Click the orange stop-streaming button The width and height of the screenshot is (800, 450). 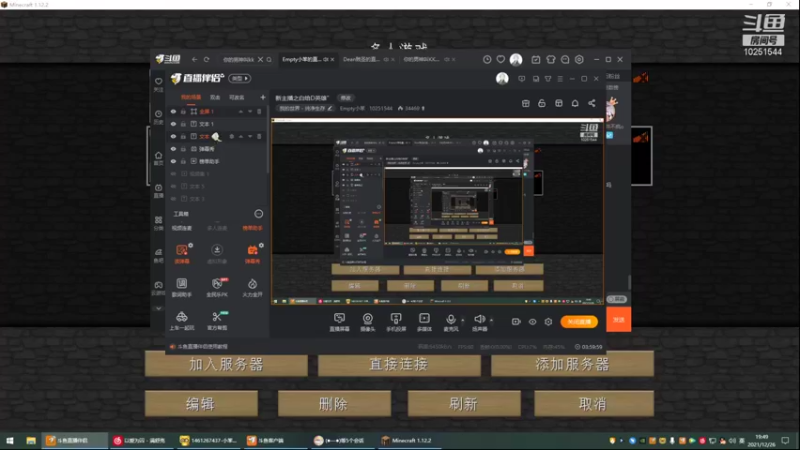click(579, 321)
